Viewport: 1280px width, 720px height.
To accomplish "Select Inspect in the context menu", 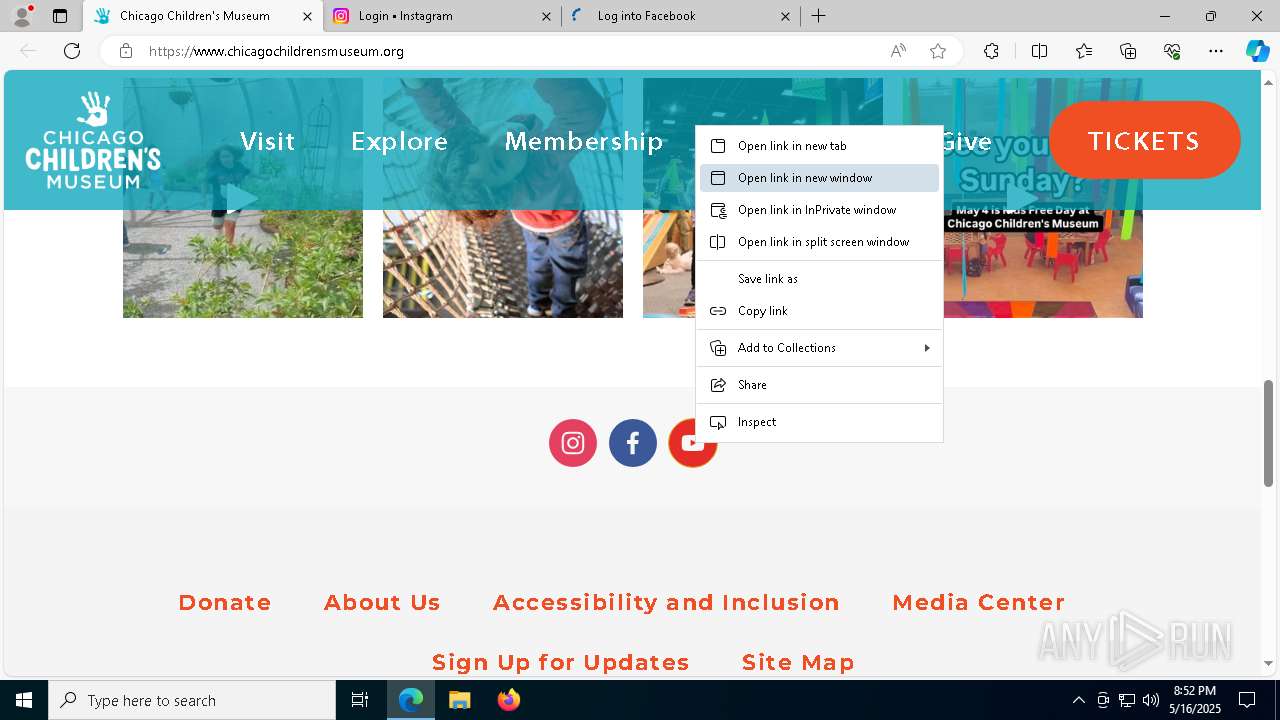I will click(x=819, y=422).
